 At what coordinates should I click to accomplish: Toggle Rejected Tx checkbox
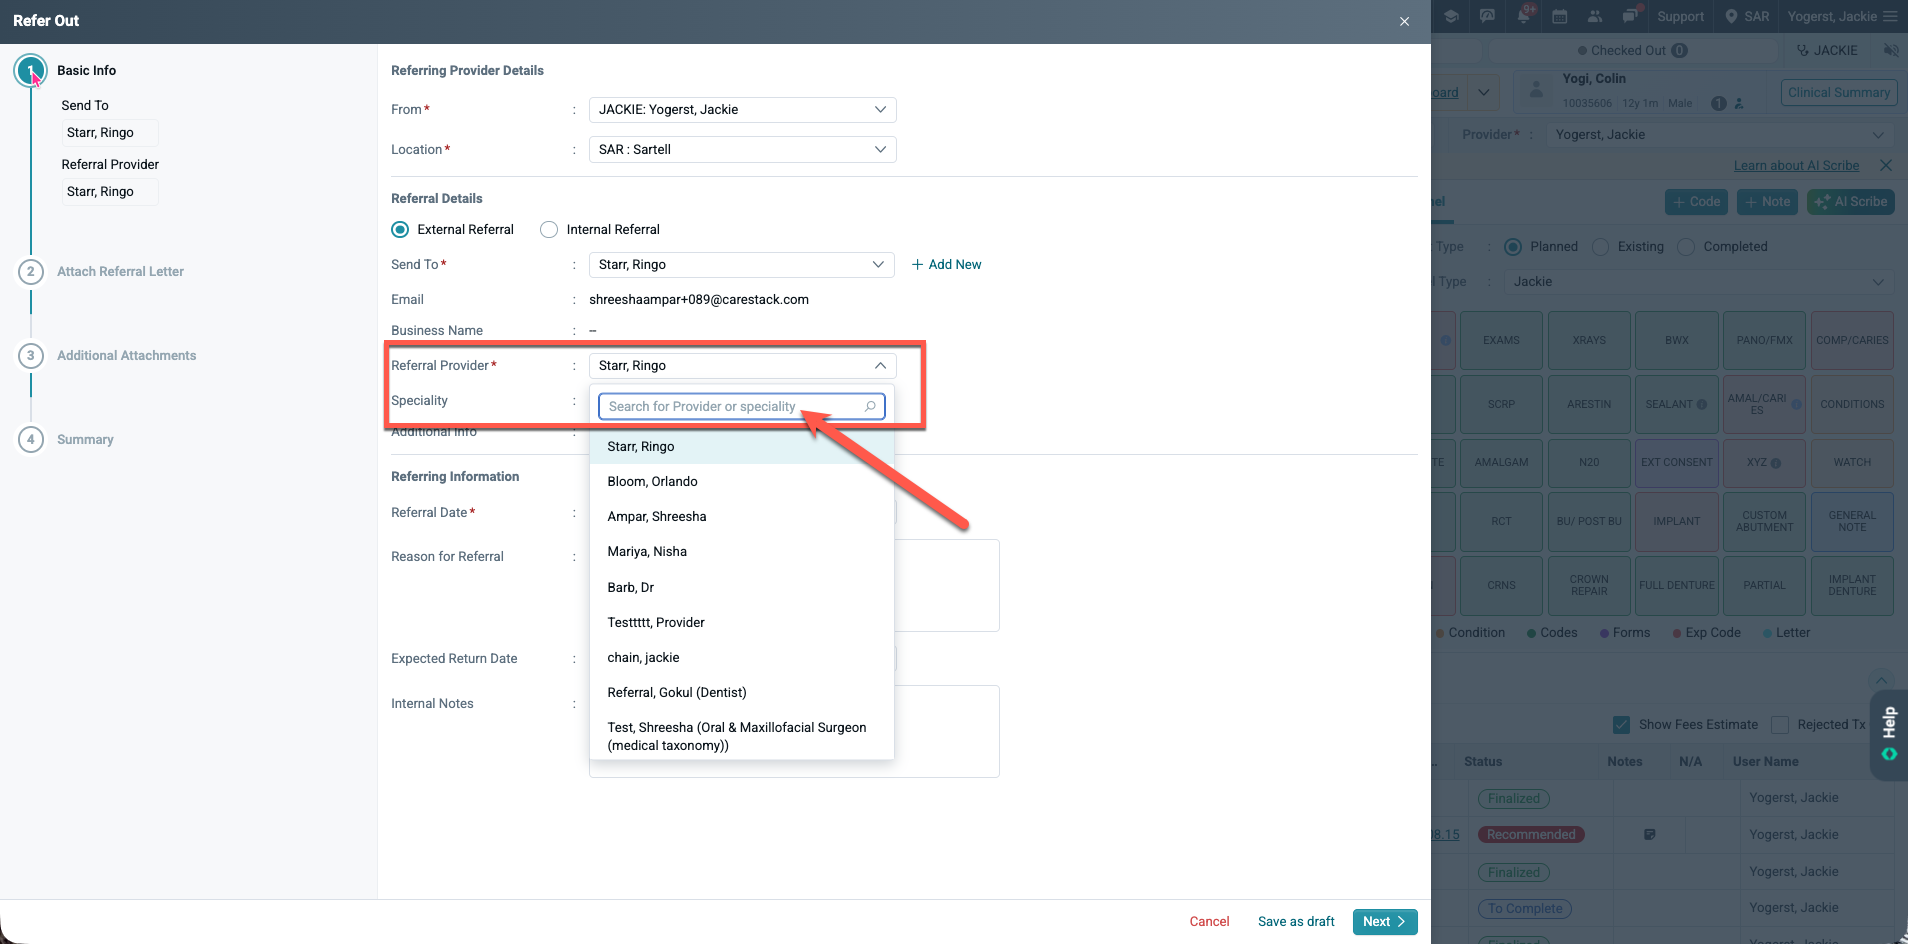point(1780,724)
